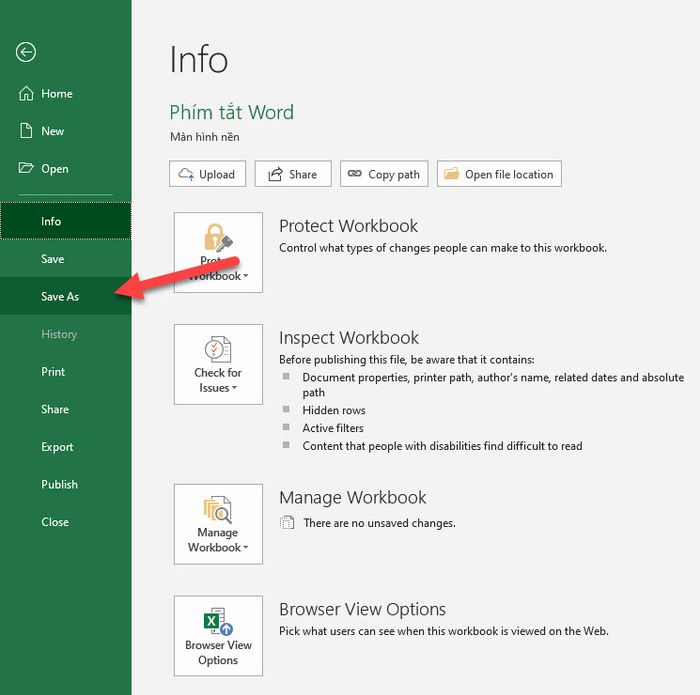Screen dimensions: 700x695
Task: Click the Before publishing this file text
Action: (x=407, y=359)
